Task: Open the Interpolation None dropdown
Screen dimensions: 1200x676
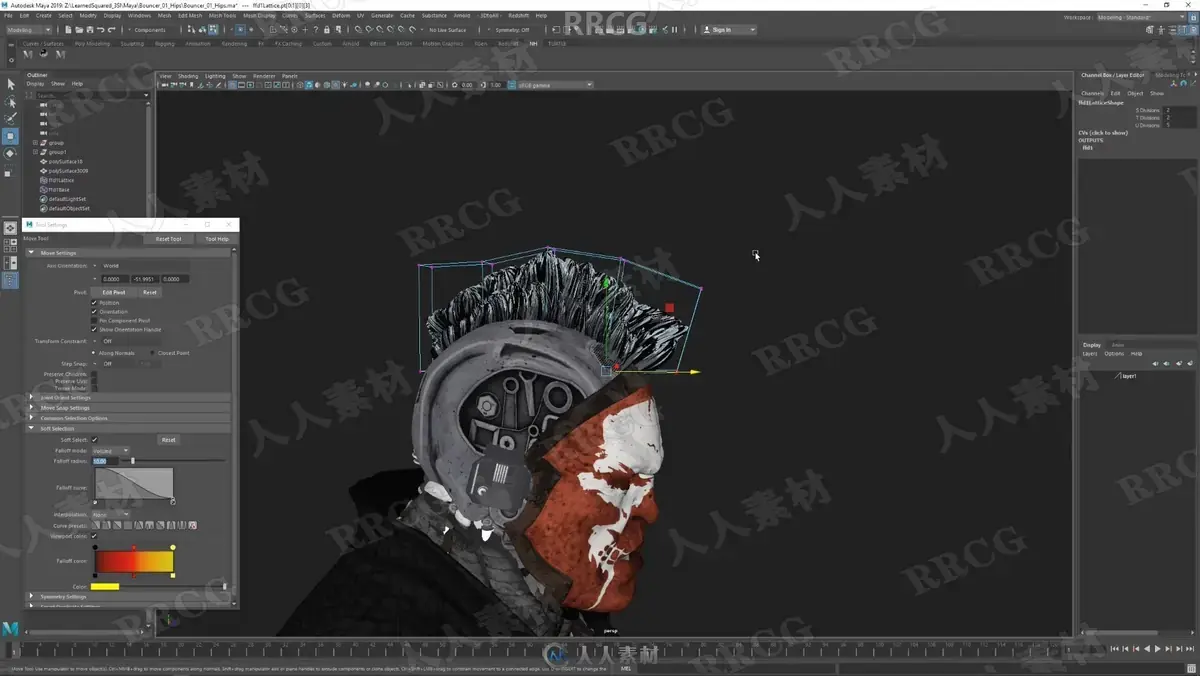Action: [x=111, y=514]
